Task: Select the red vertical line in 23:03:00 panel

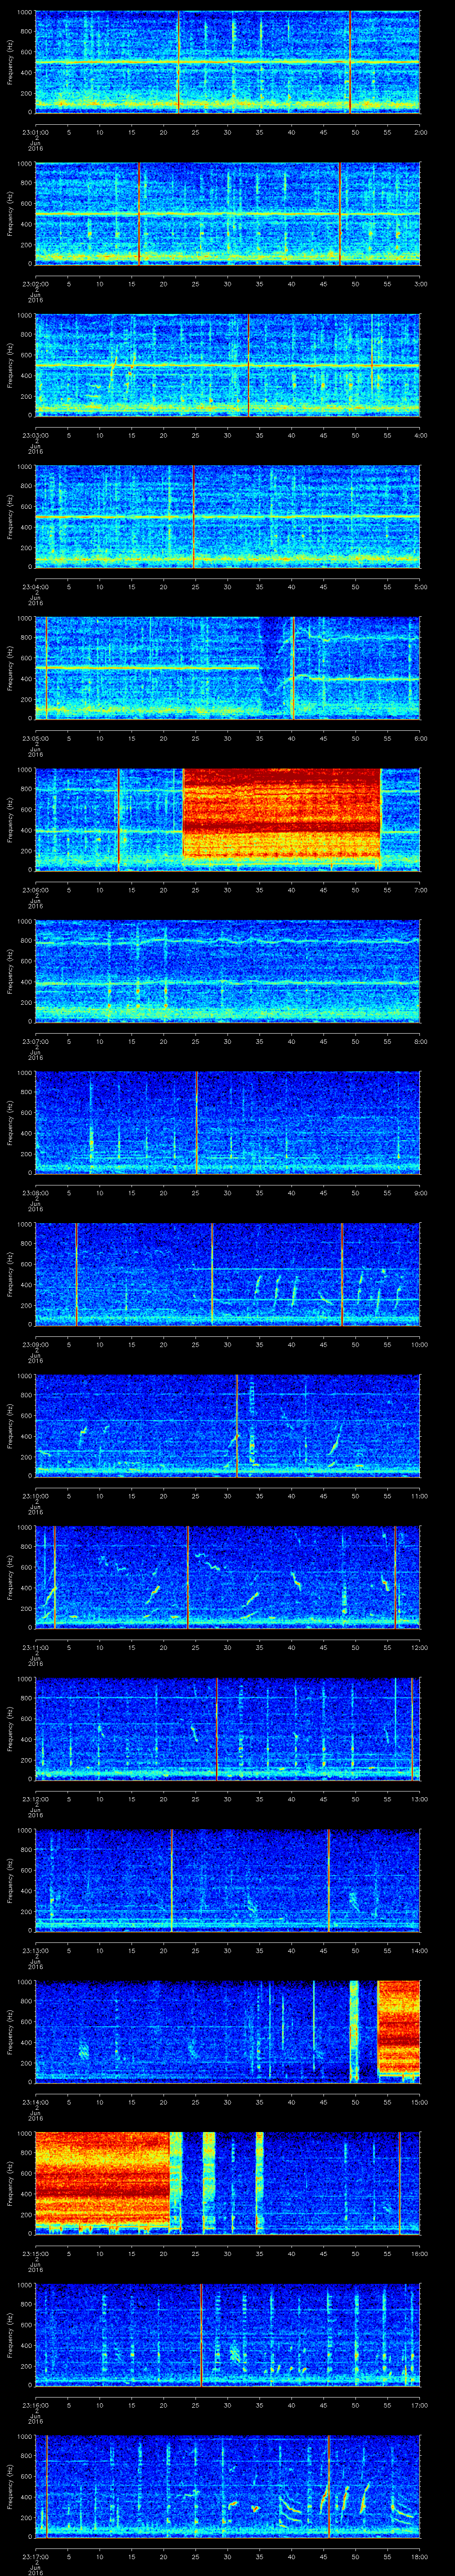Action: point(248,365)
